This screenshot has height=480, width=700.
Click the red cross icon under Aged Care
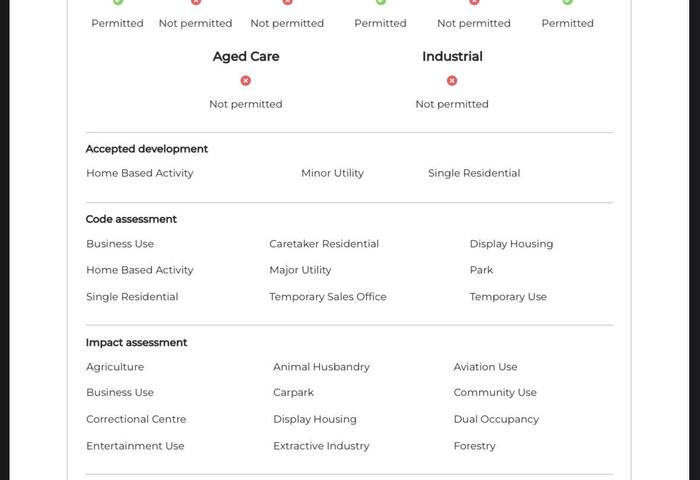(246, 80)
